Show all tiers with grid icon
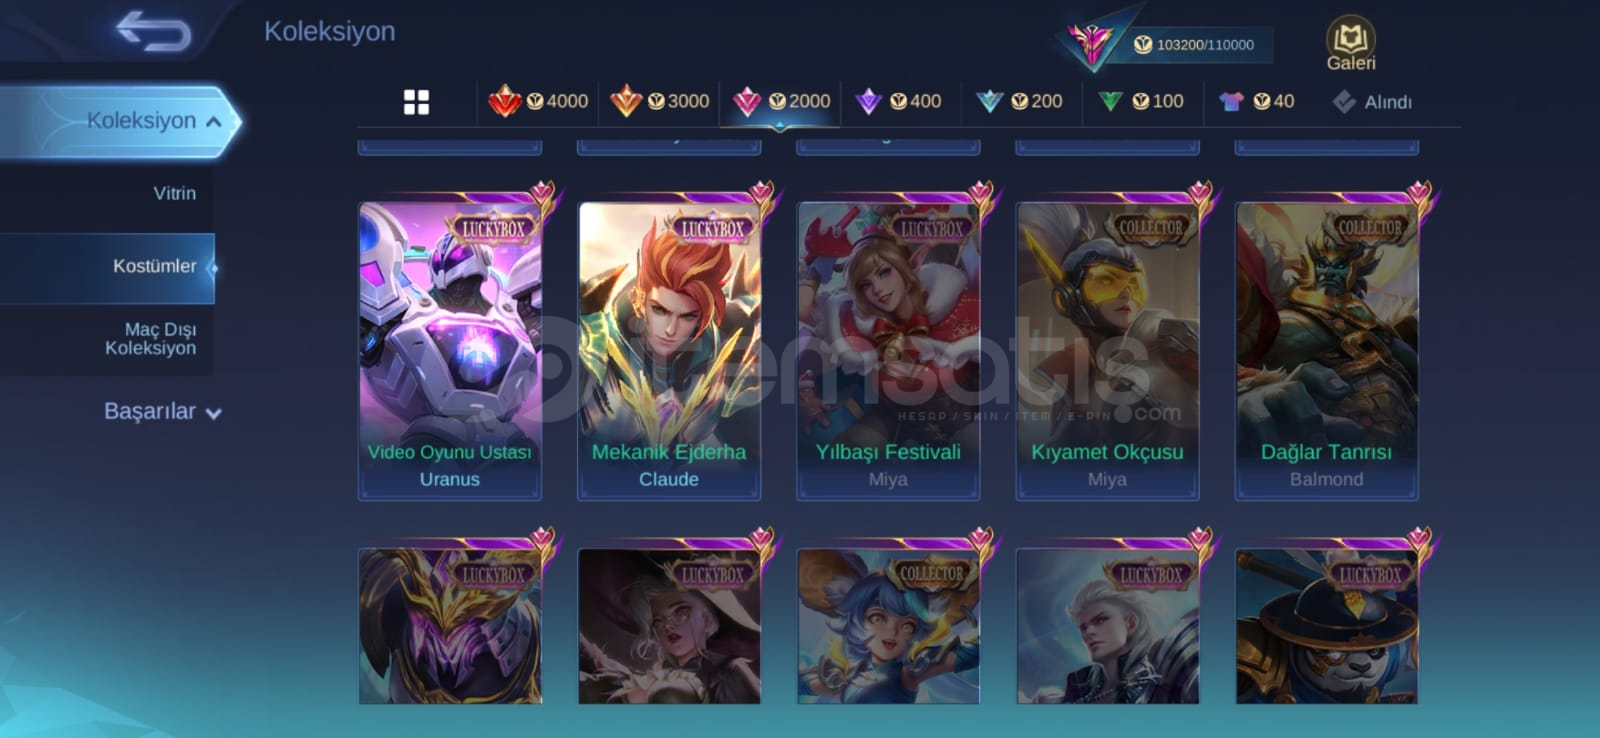 pyautogui.click(x=416, y=102)
